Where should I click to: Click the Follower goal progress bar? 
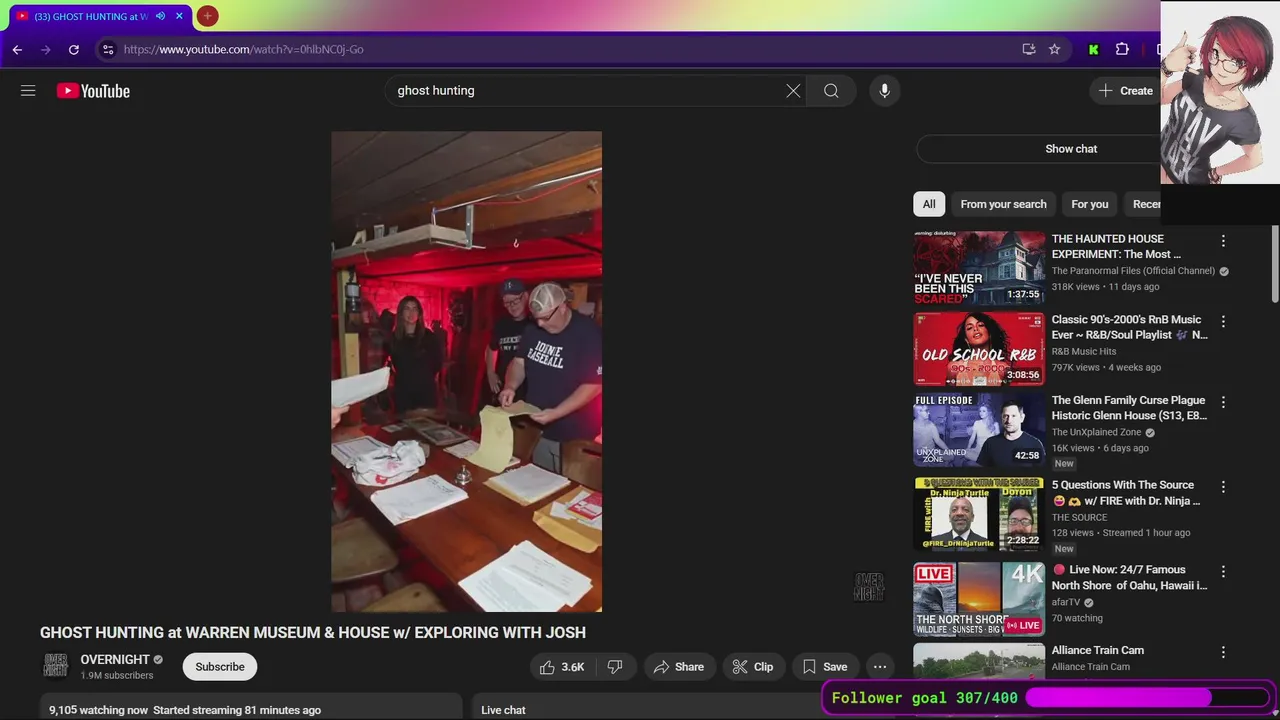(1147, 698)
